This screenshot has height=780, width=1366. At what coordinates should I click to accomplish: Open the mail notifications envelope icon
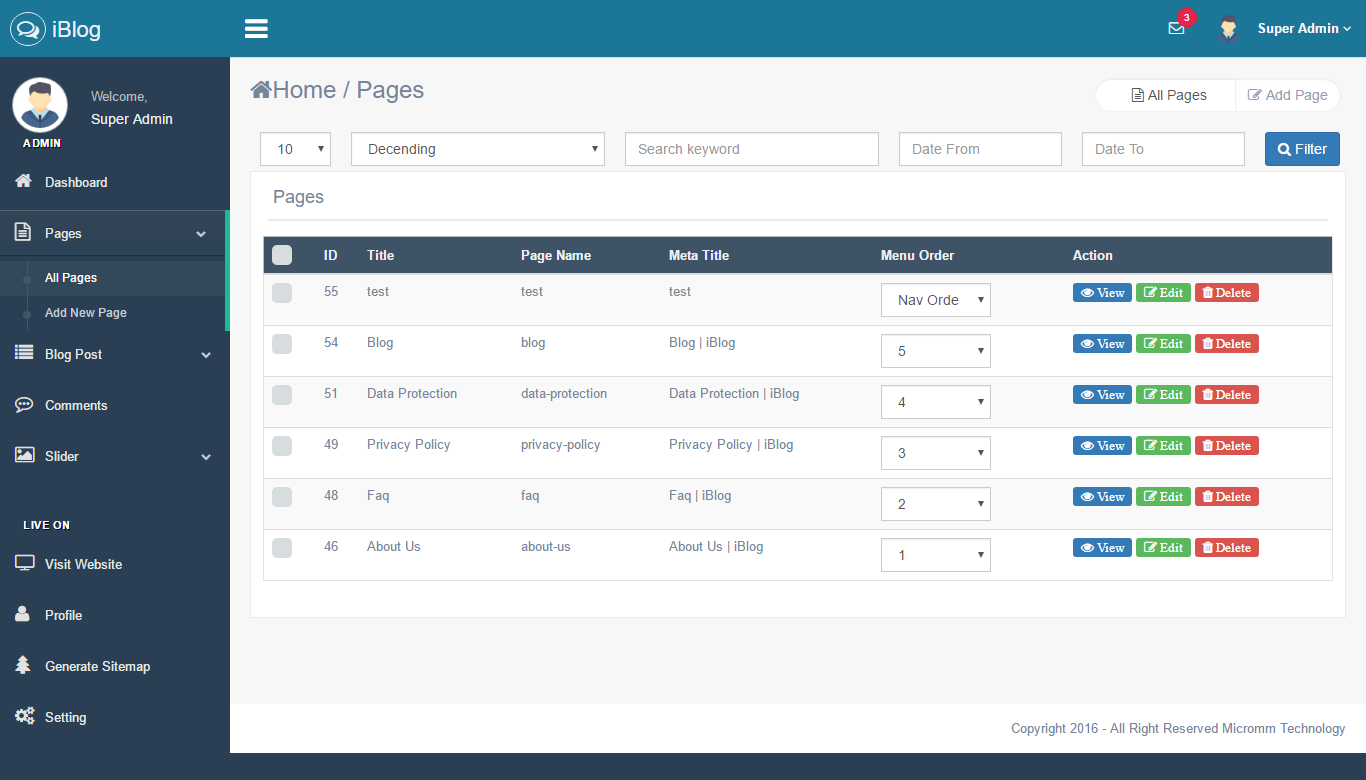1176,29
